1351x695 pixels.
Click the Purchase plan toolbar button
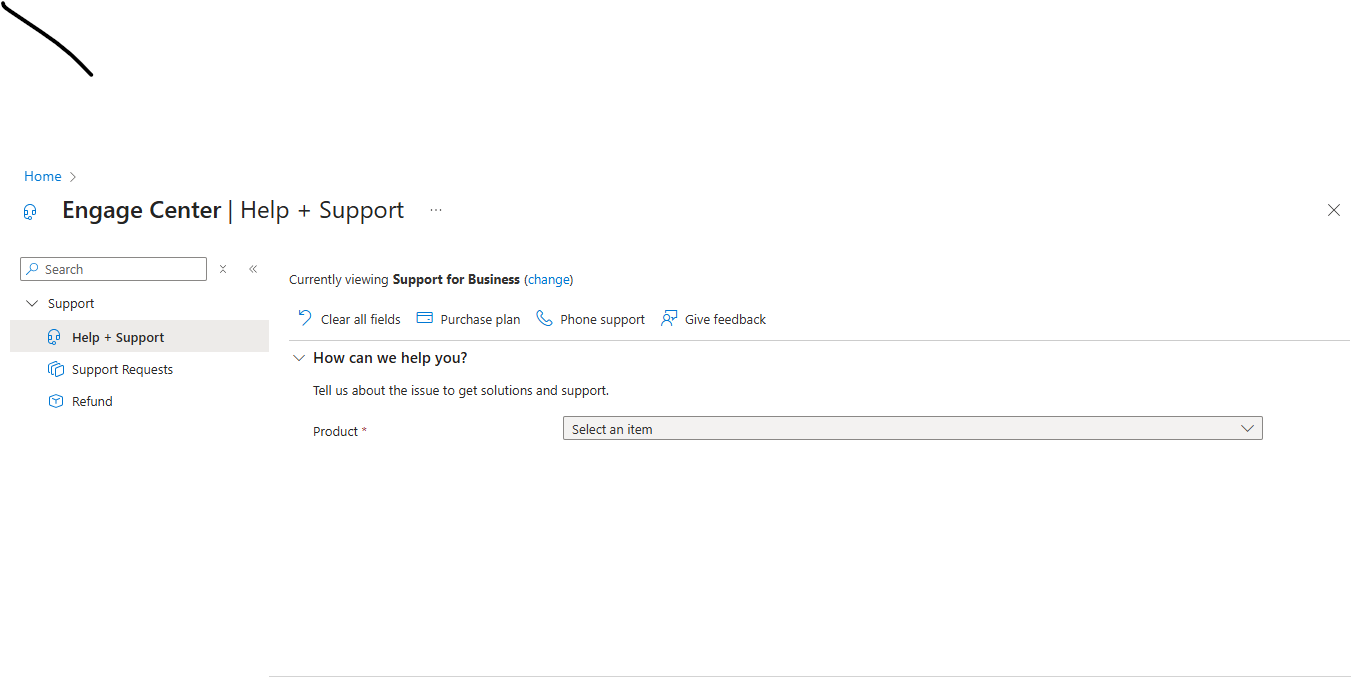tap(468, 319)
